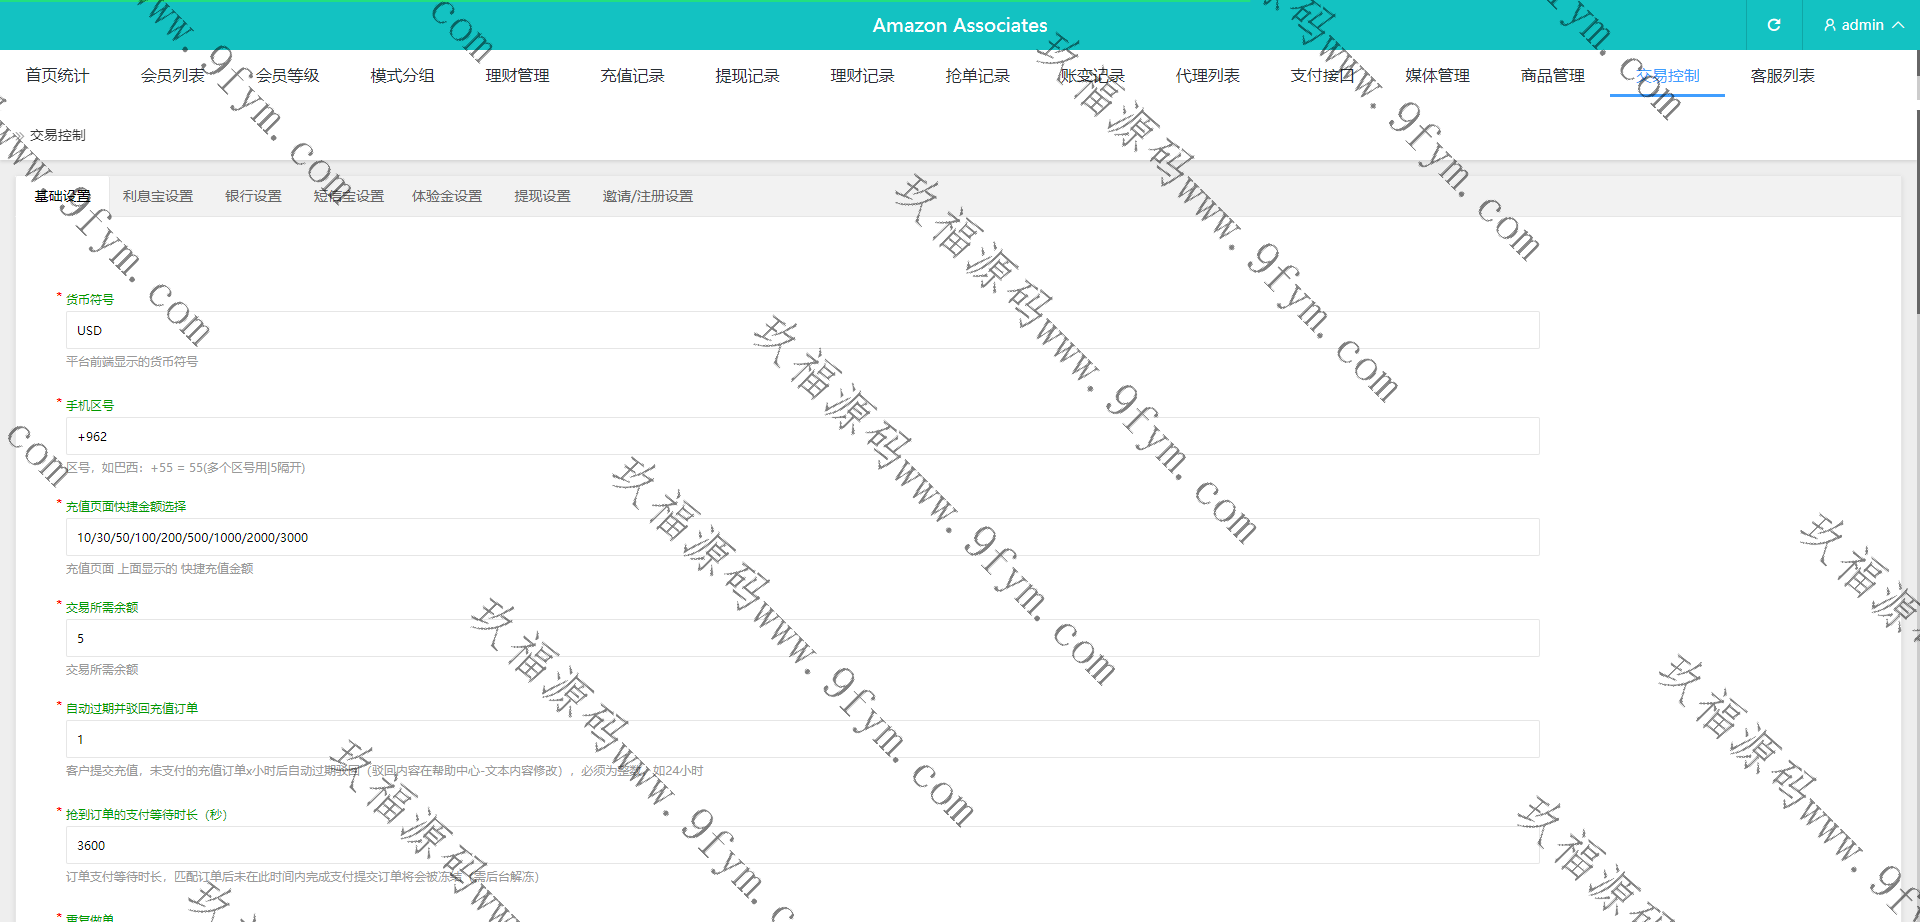The image size is (1920, 922).
Task: Open the 客服列表 menu item
Action: (x=1782, y=76)
